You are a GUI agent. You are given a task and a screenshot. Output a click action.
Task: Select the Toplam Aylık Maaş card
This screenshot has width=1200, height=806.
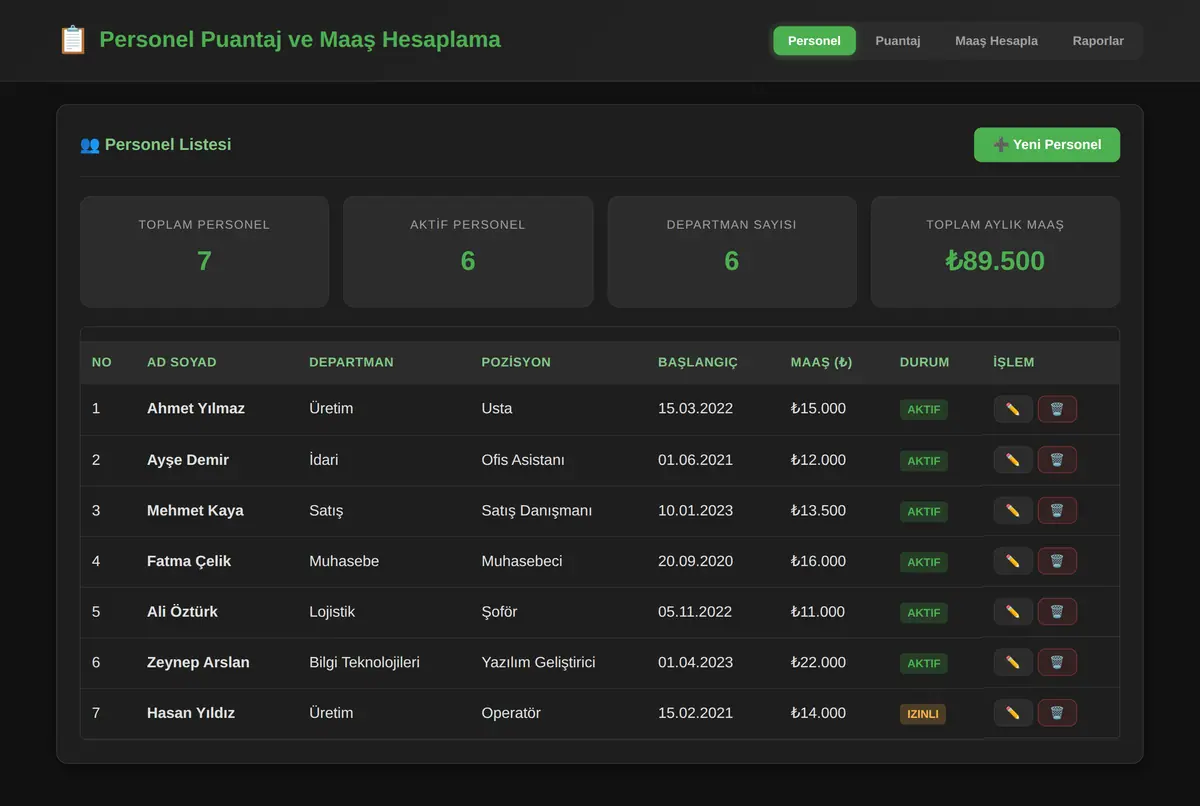[x=995, y=252]
